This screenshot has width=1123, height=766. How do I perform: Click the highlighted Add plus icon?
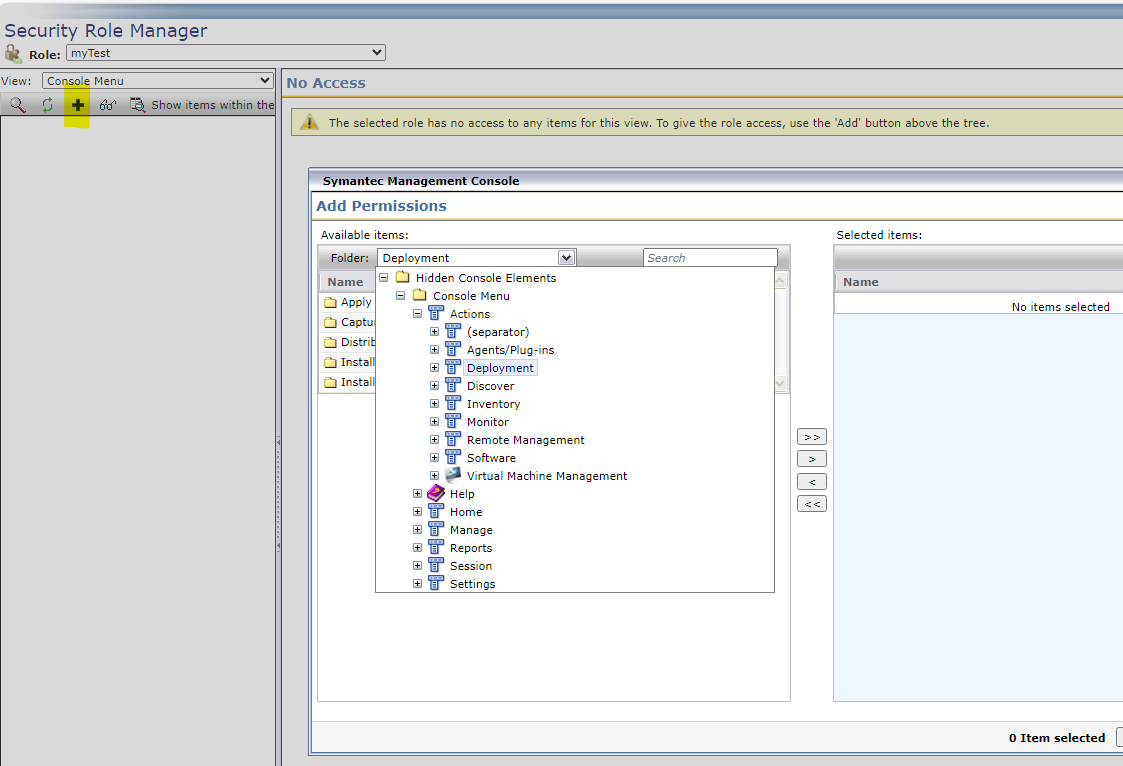[77, 105]
